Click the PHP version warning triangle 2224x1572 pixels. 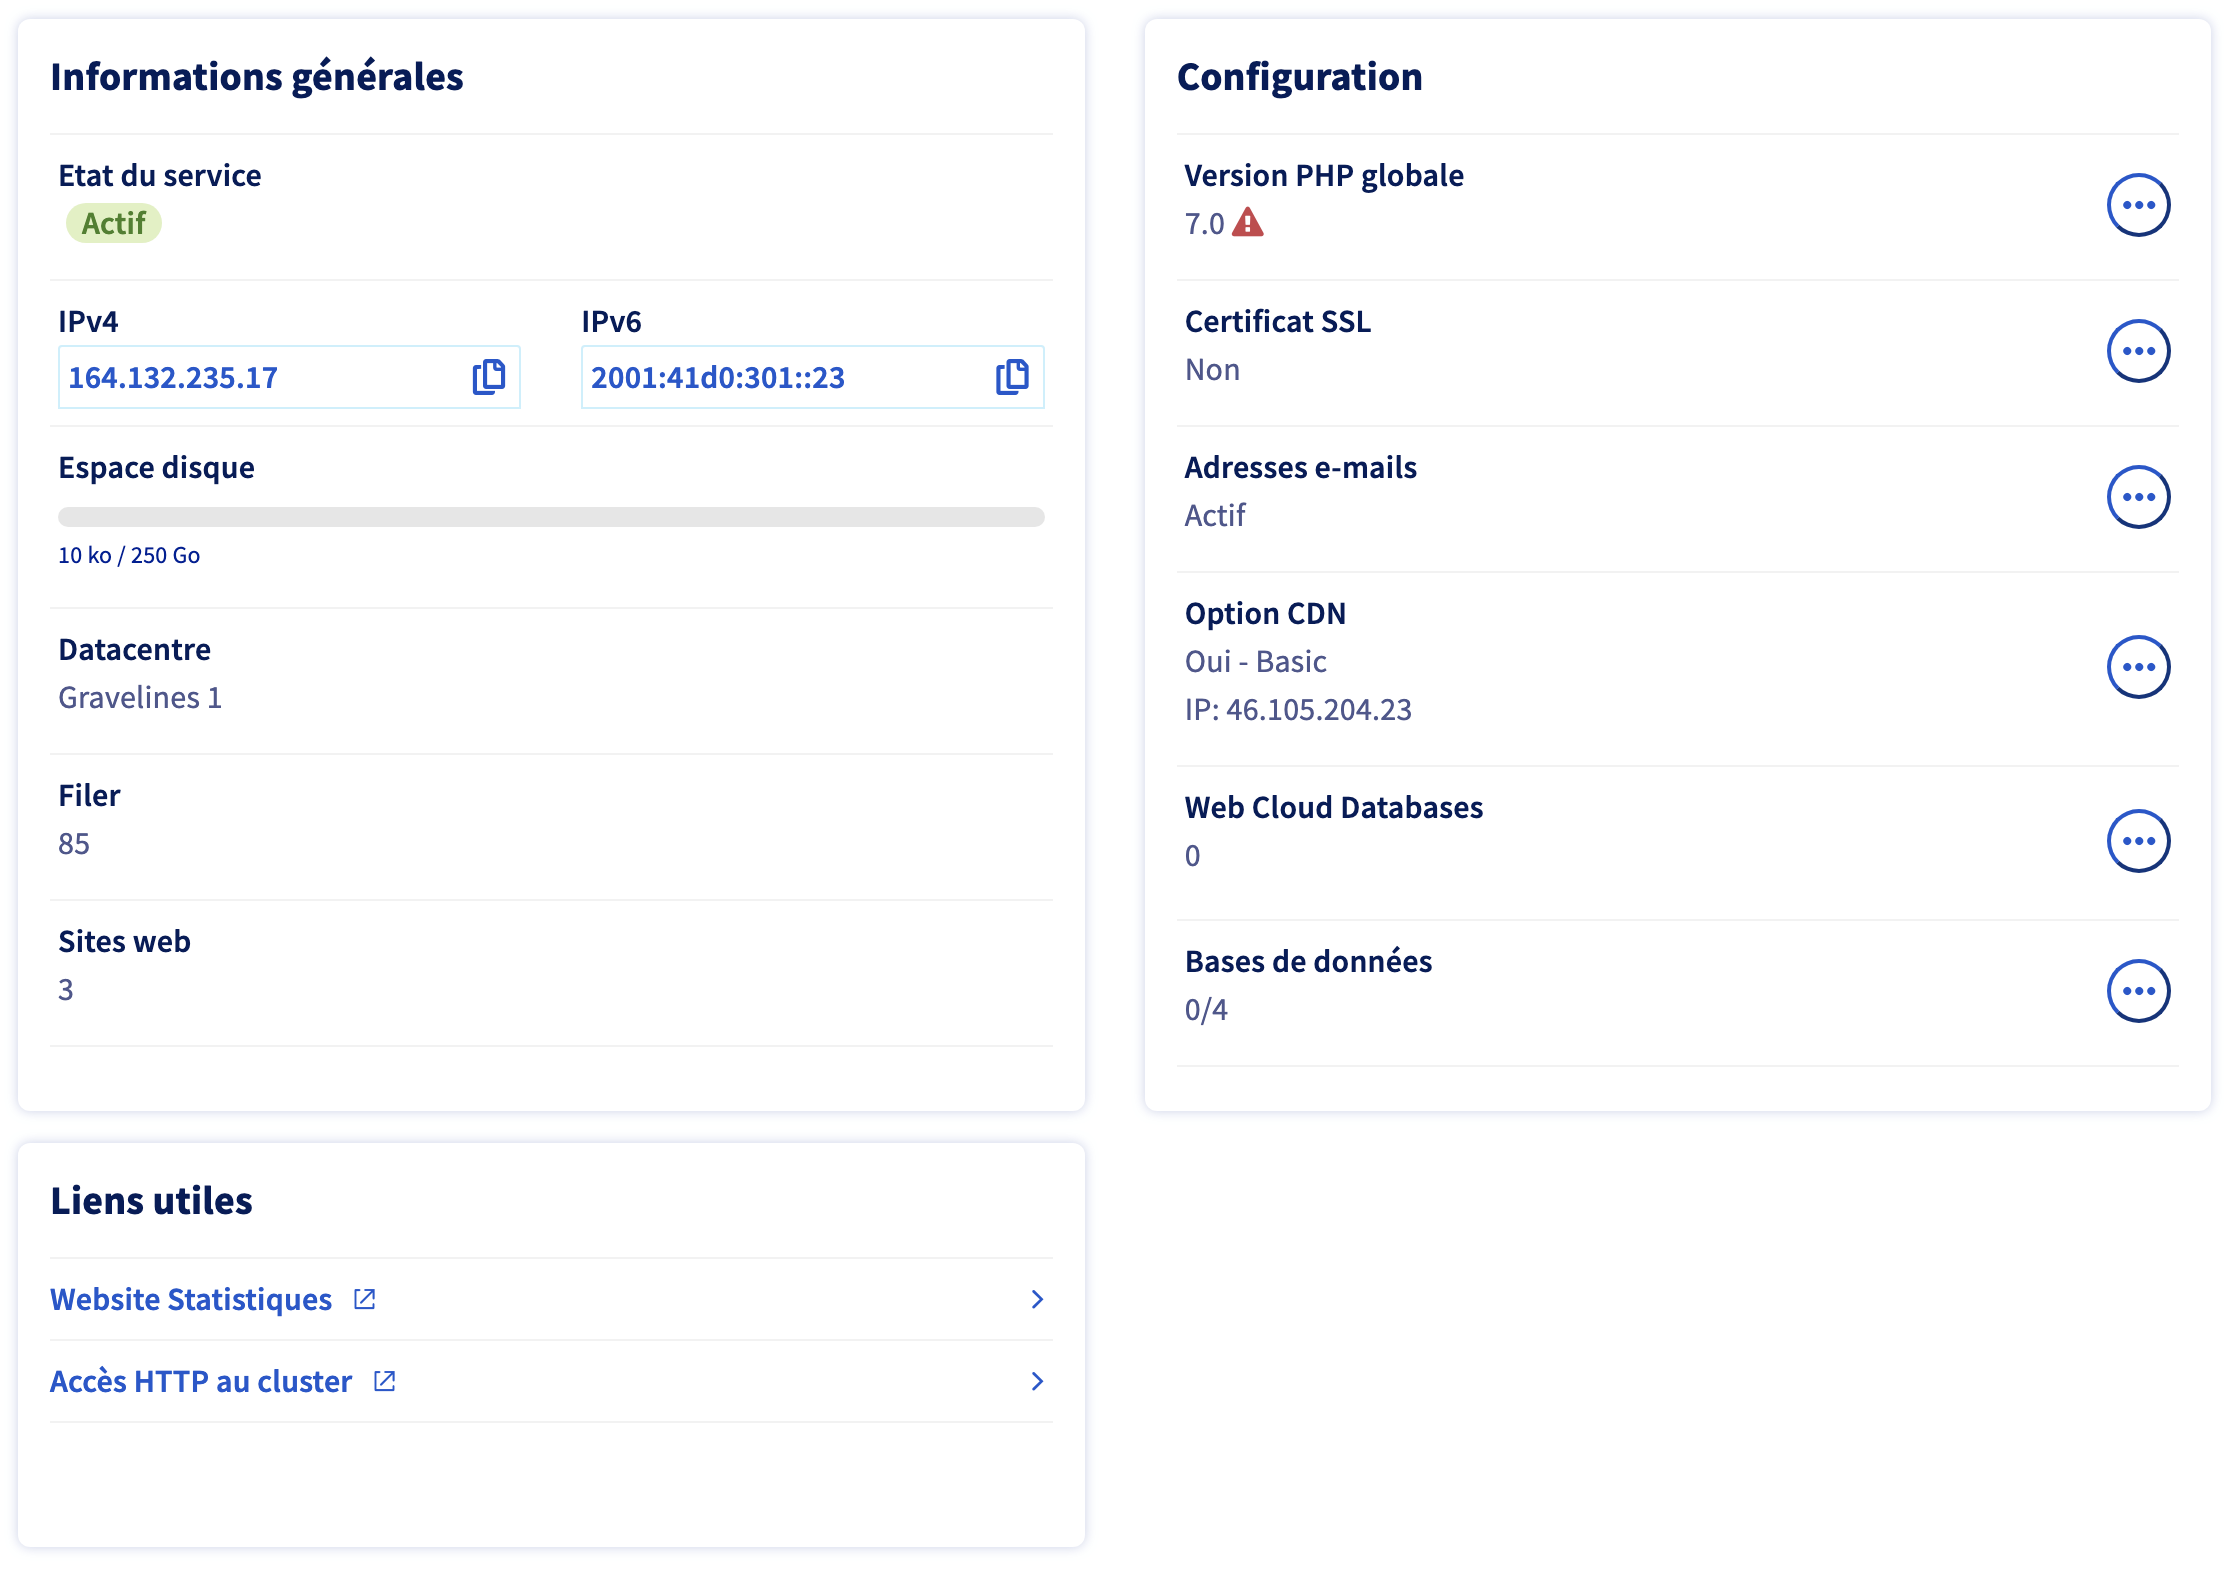[x=1247, y=222]
